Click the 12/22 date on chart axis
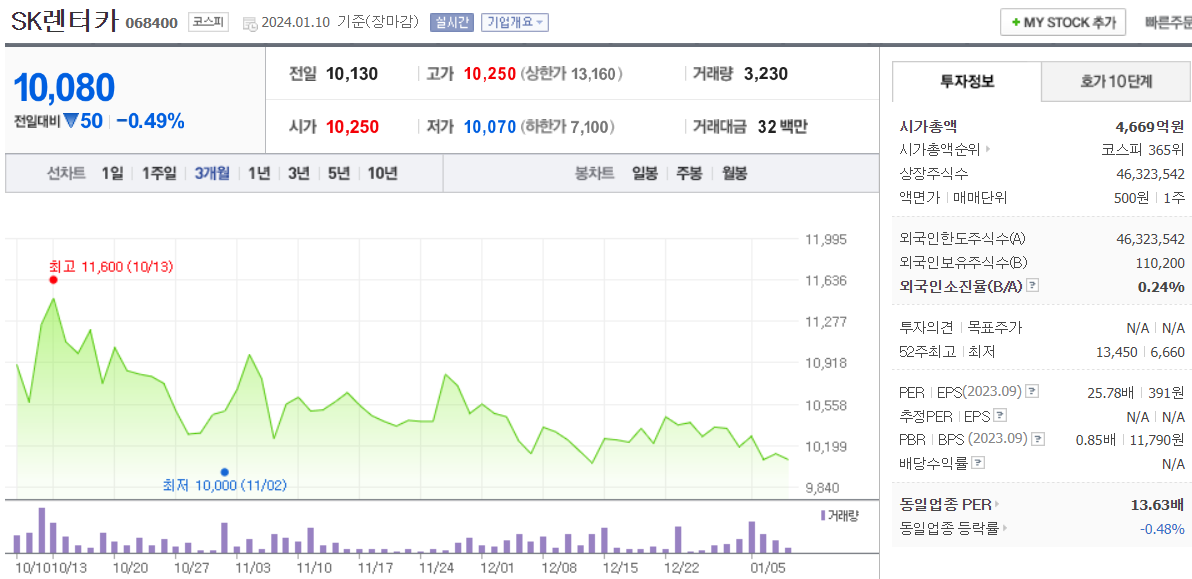 (681, 568)
